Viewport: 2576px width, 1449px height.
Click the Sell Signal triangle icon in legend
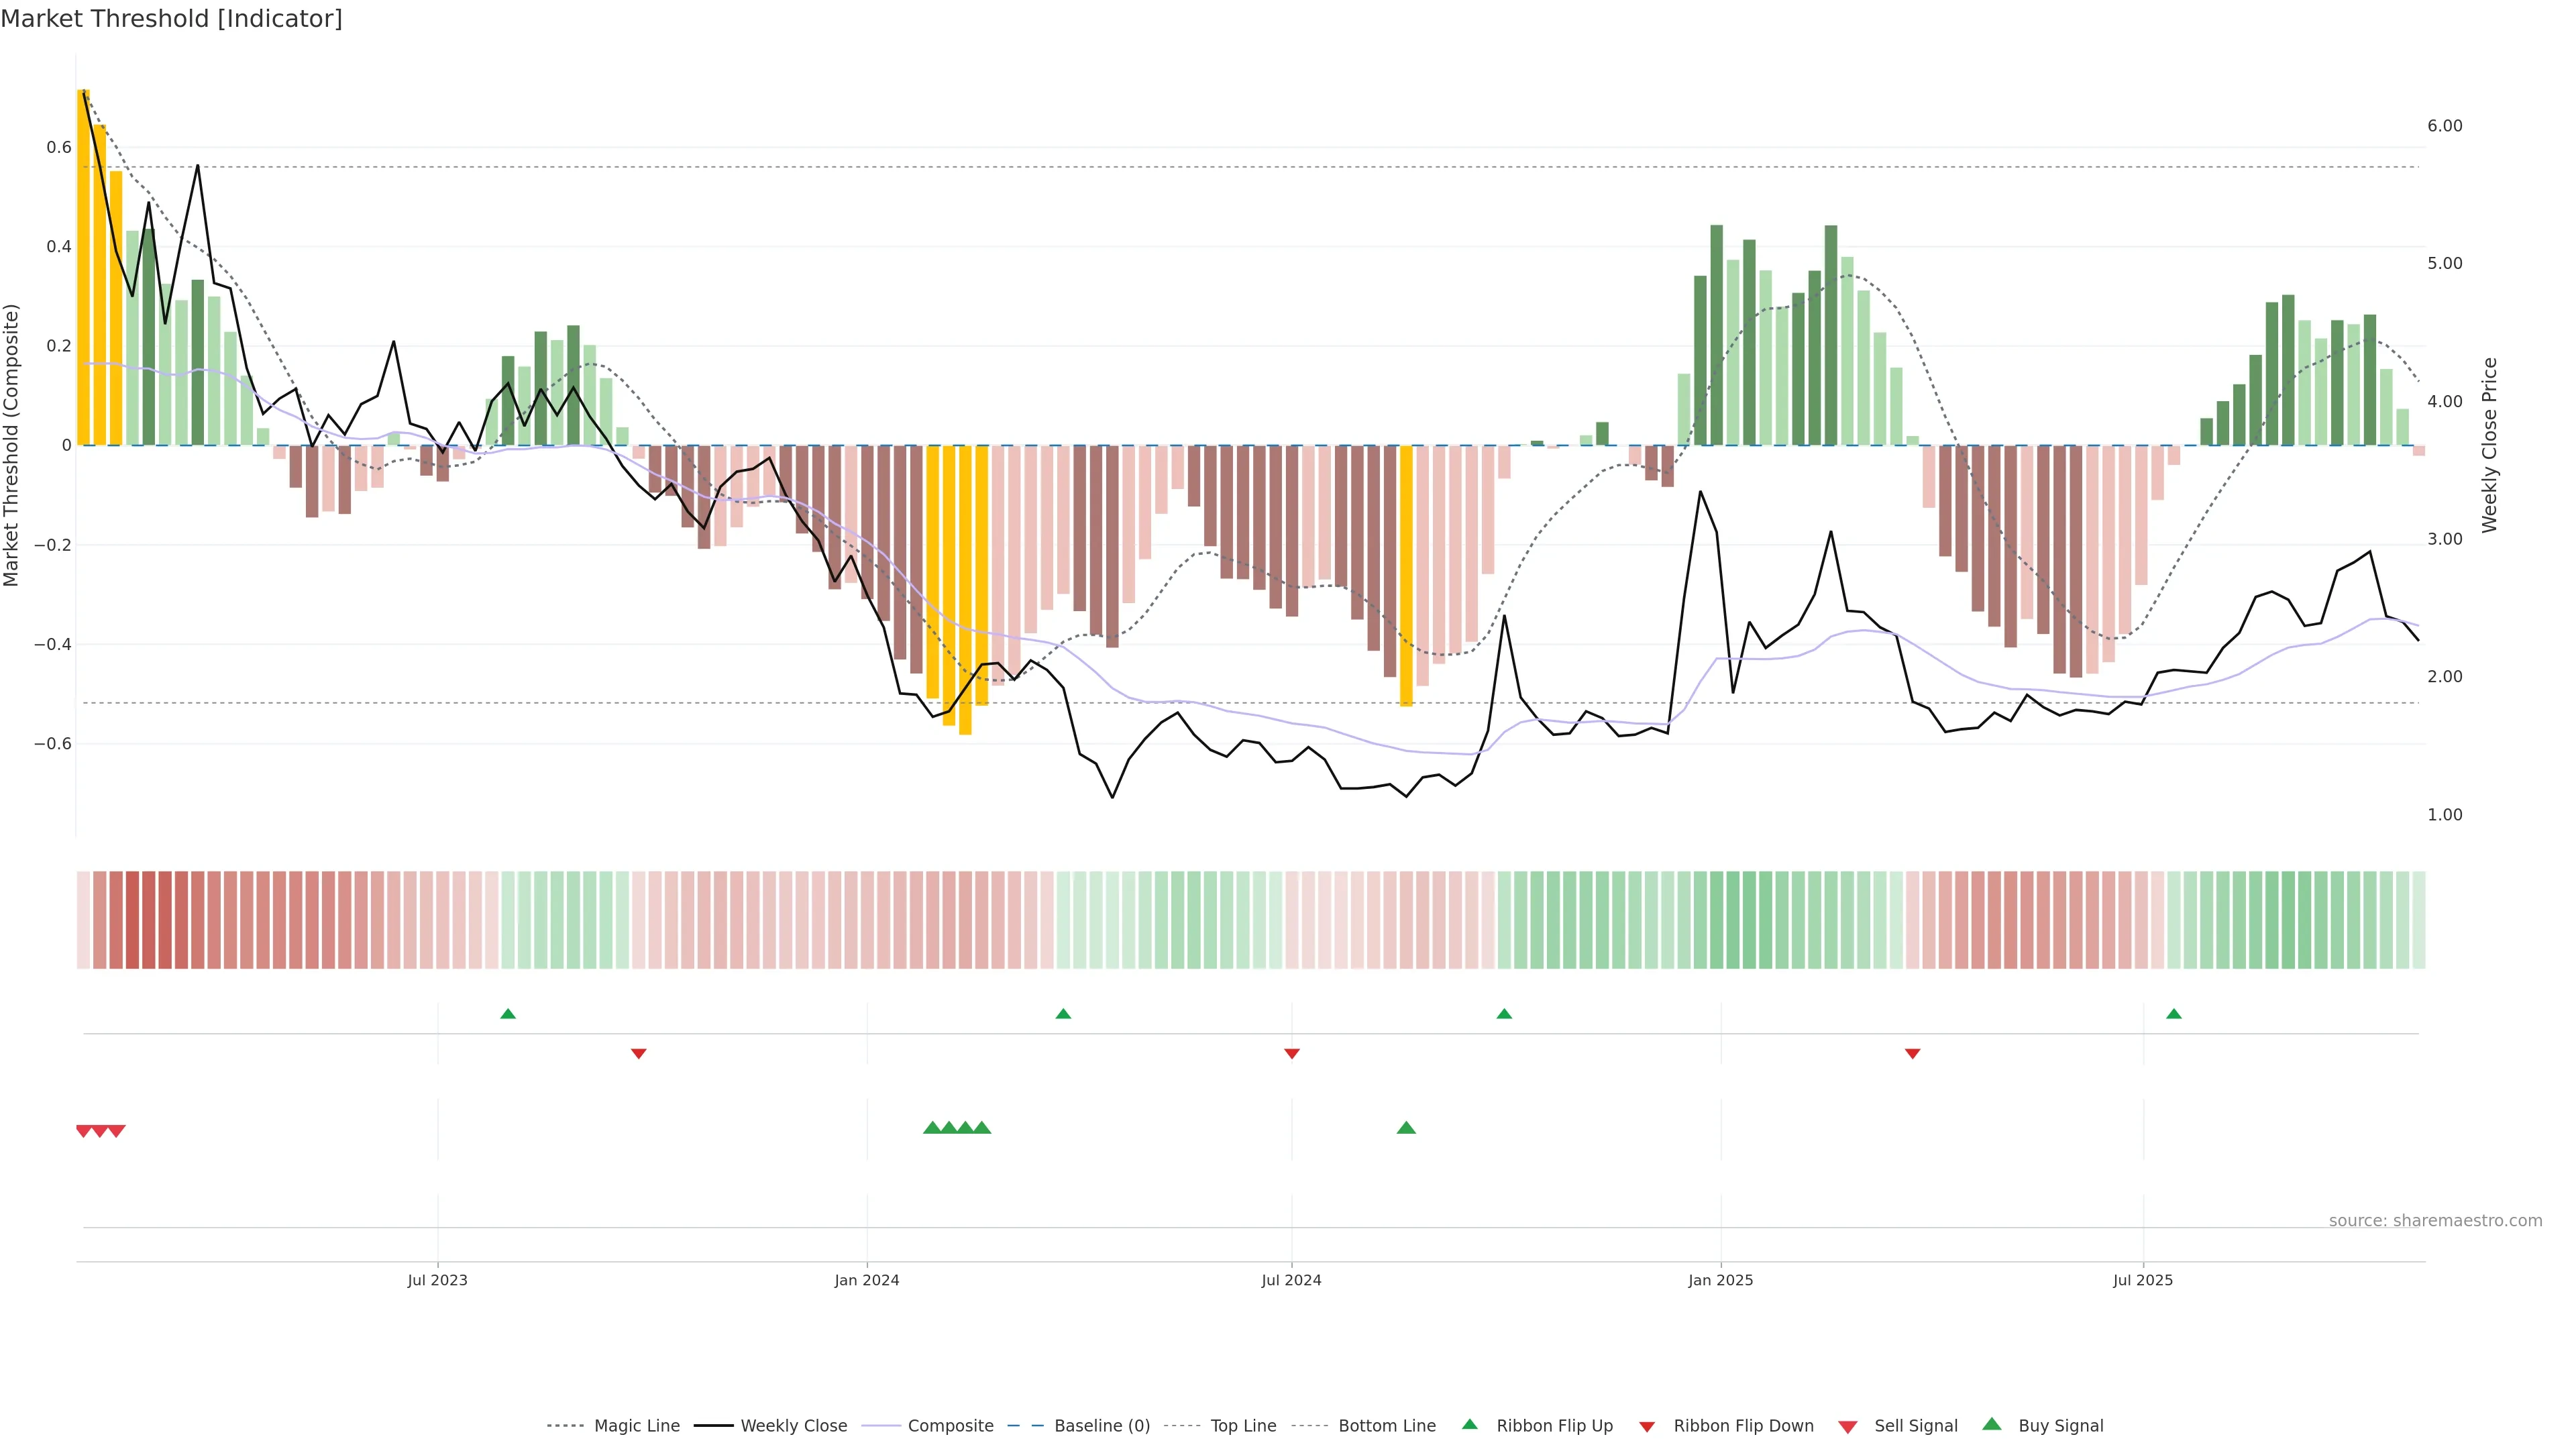pyautogui.click(x=1848, y=1427)
